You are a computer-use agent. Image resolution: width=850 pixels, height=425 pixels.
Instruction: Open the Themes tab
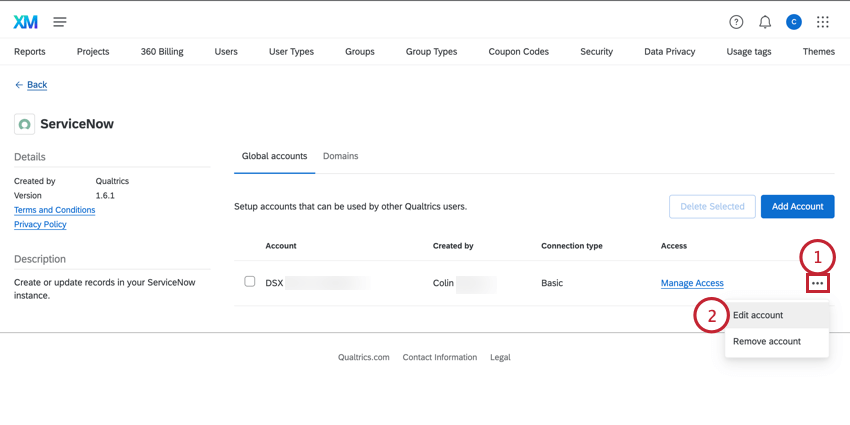coord(819,51)
